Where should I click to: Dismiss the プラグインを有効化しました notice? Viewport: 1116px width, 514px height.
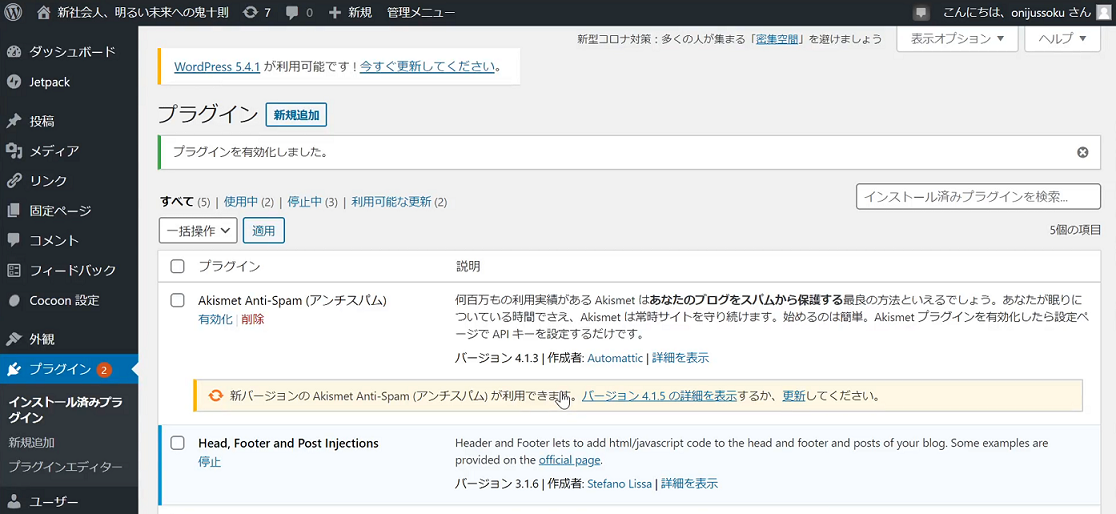click(x=1083, y=152)
